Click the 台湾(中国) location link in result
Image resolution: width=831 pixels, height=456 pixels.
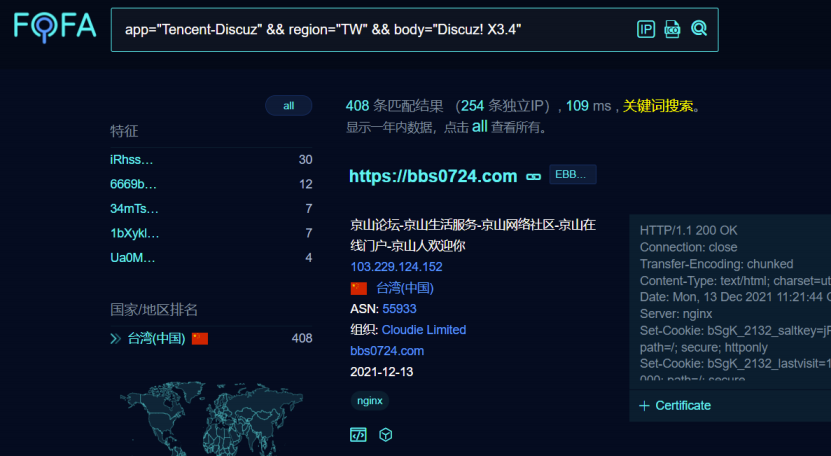405,288
